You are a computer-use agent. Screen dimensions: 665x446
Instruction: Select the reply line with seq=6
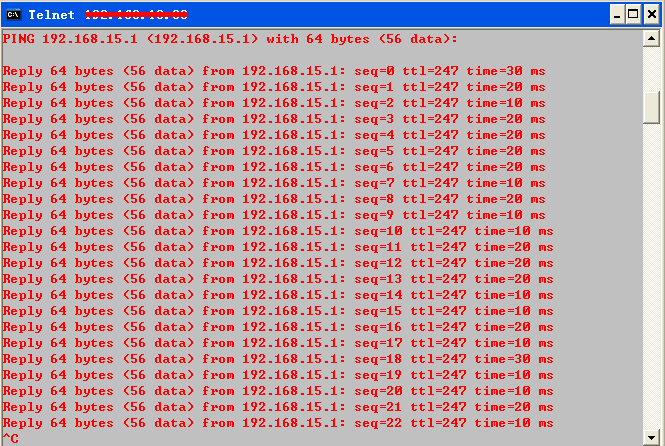274,167
